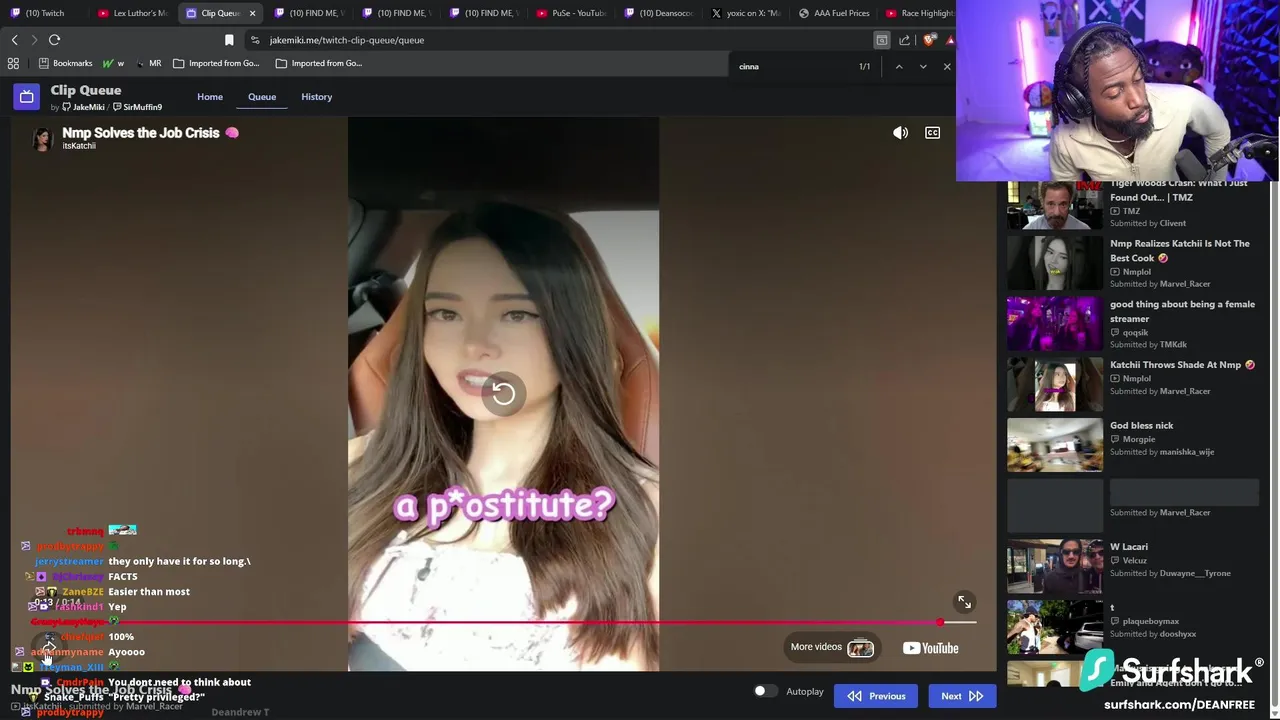The image size is (1280, 720).
Task: Click the red video progress bar handle
Action: (x=940, y=622)
